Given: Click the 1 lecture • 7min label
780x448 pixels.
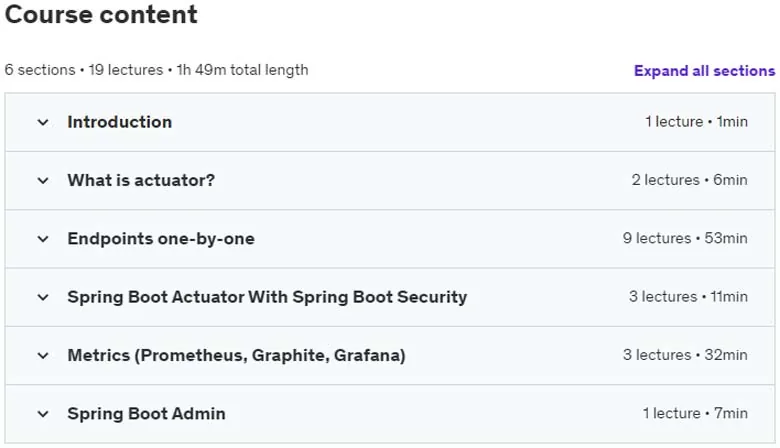Looking at the screenshot, I should pyautogui.click(x=695, y=413).
